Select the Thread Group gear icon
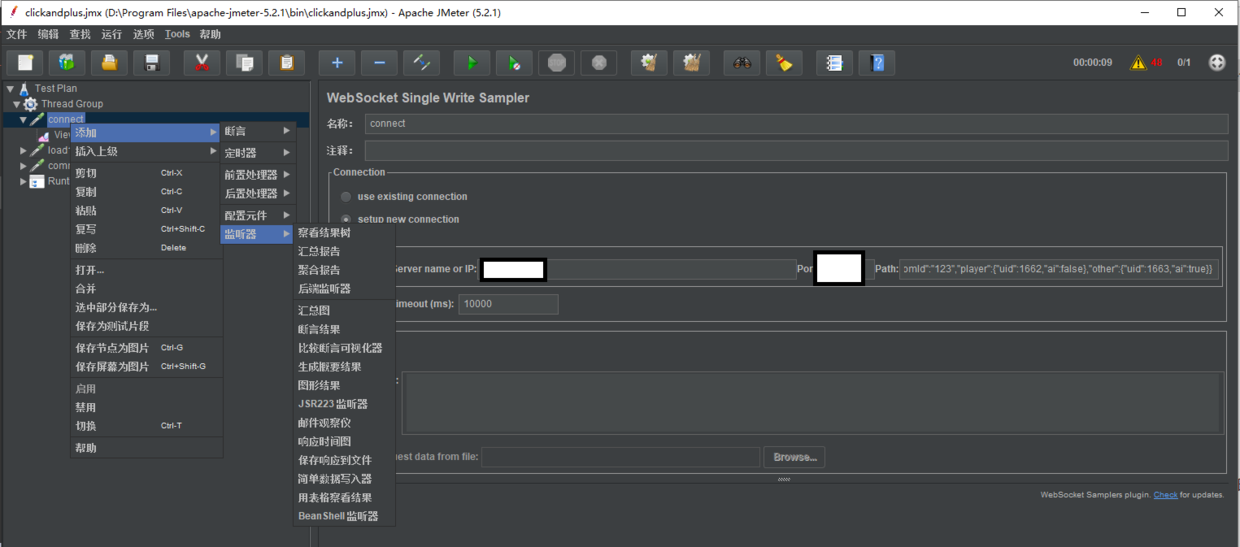Image resolution: width=1240 pixels, height=547 pixels. 30,104
